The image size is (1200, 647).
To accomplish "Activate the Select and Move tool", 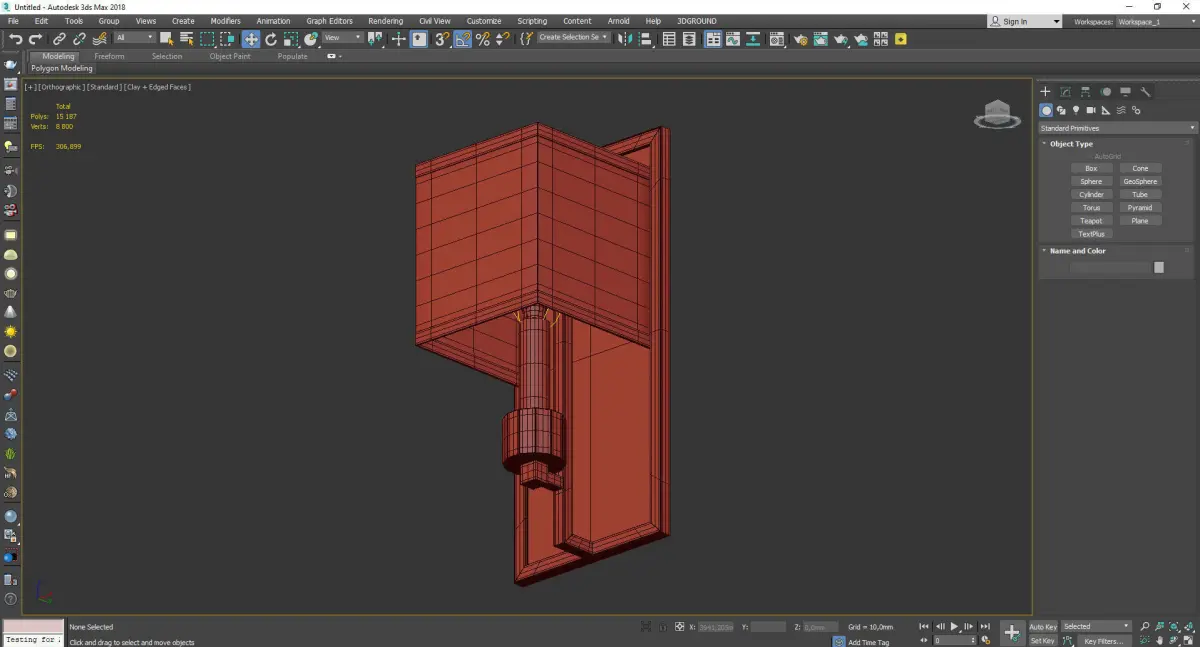I will (x=251, y=39).
